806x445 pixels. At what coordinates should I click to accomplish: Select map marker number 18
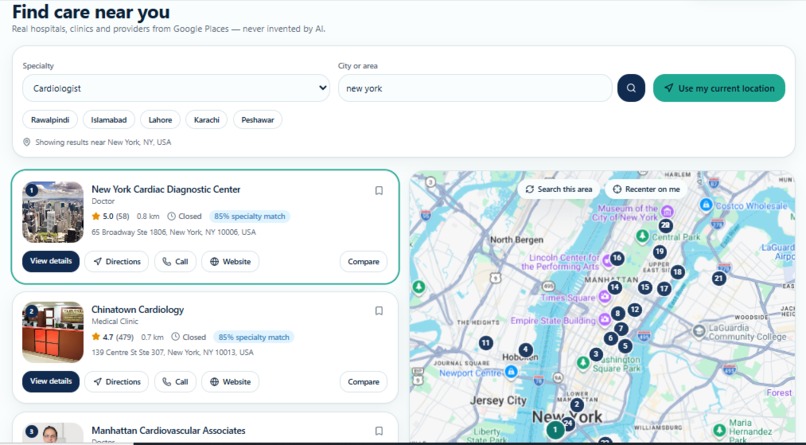pos(677,272)
